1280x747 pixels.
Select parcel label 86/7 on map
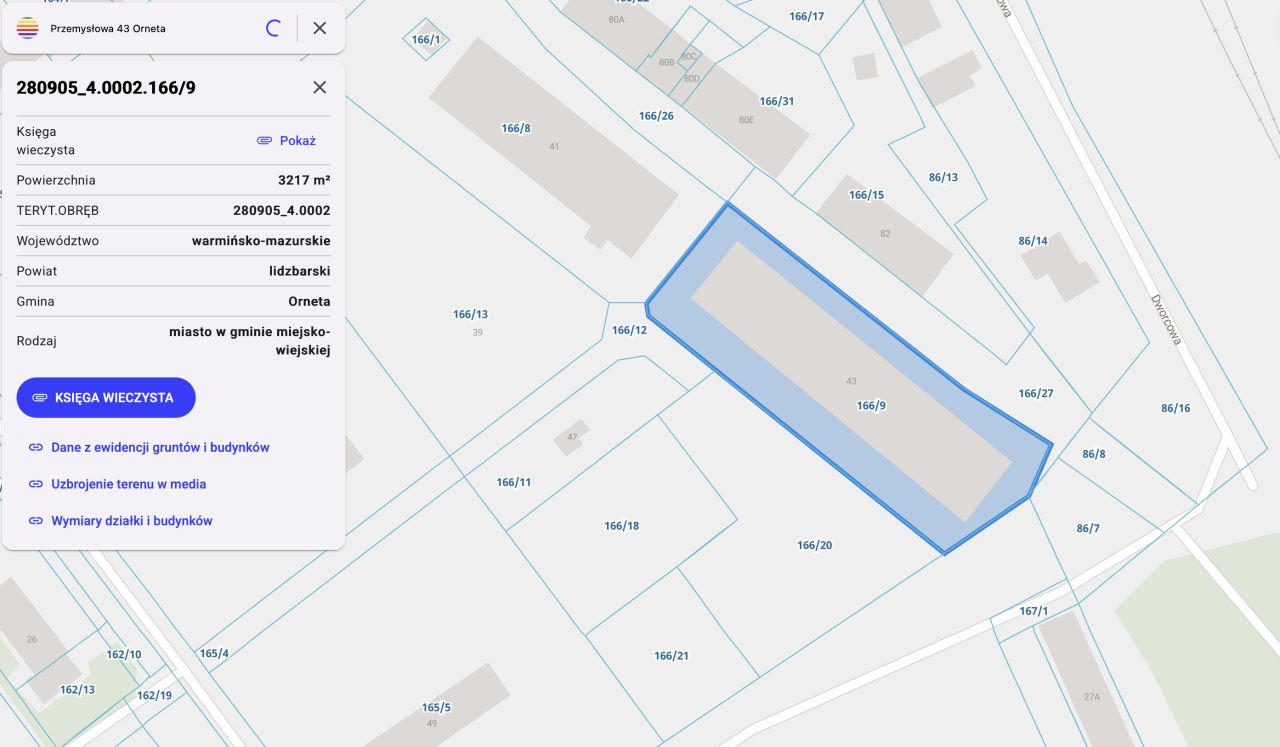[1088, 528]
